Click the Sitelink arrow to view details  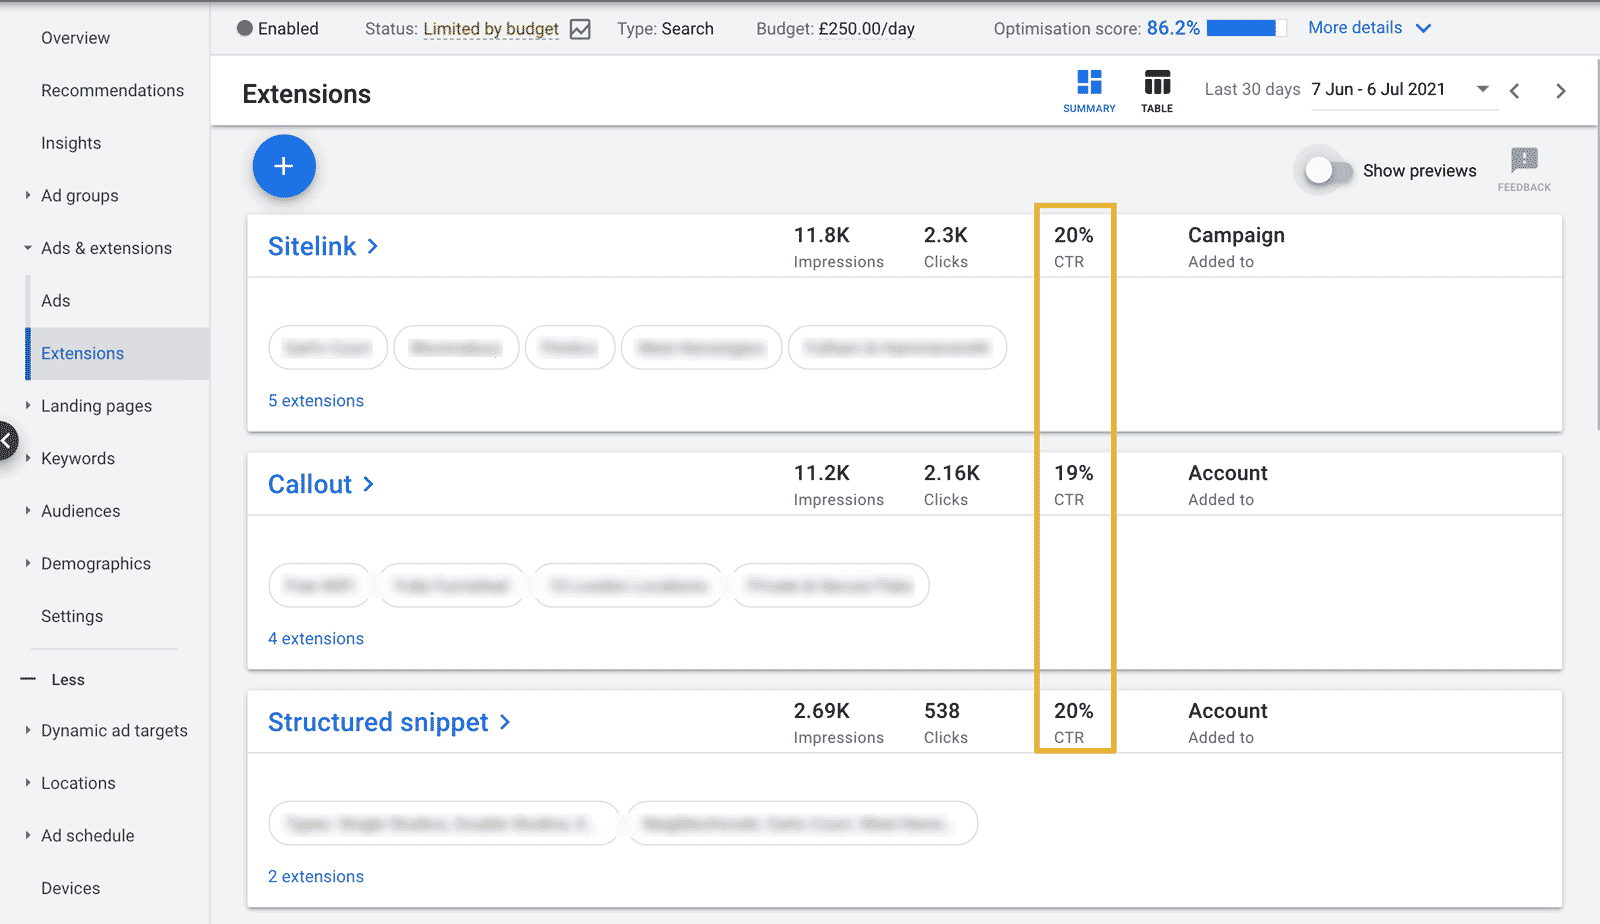(372, 246)
